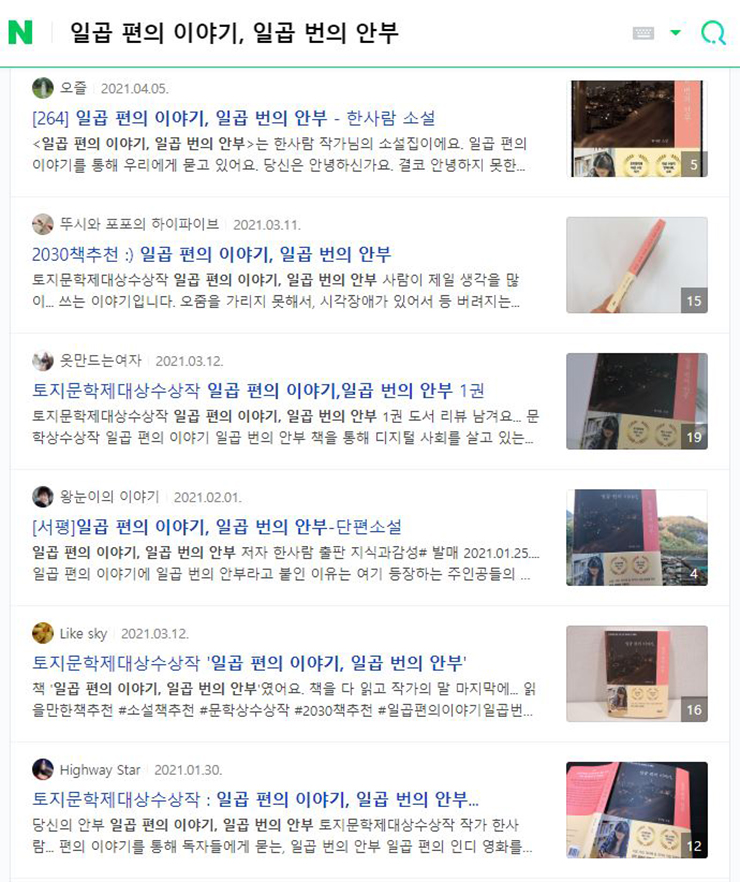Click 왕눈이의 이야기 profile avatar
740x882 pixels.
pos(43,497)
